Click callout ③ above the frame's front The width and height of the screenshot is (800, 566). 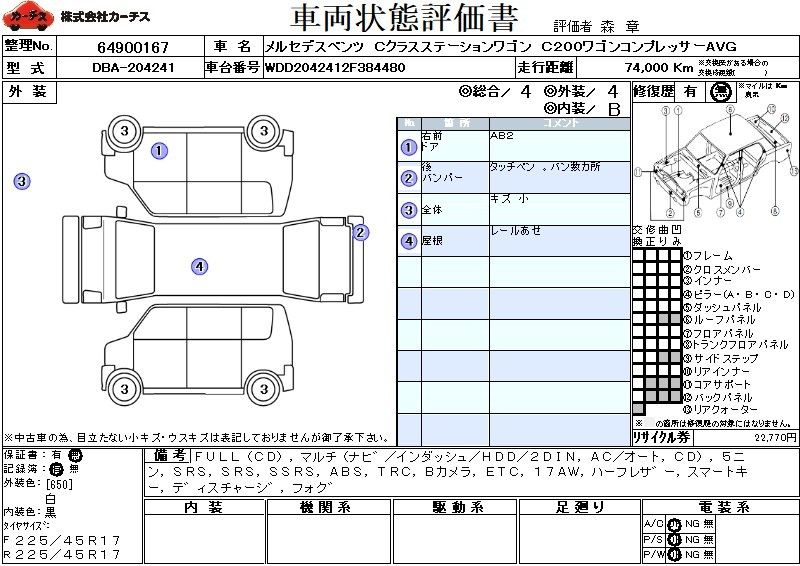tap(666, 110)
